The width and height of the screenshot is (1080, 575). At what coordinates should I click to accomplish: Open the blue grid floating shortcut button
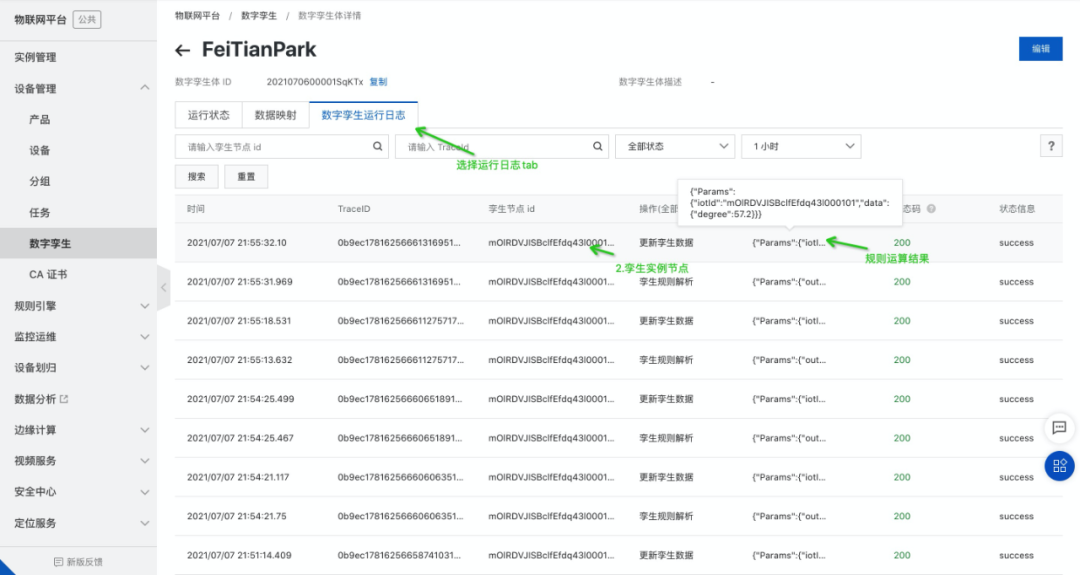click(1059, 466)
